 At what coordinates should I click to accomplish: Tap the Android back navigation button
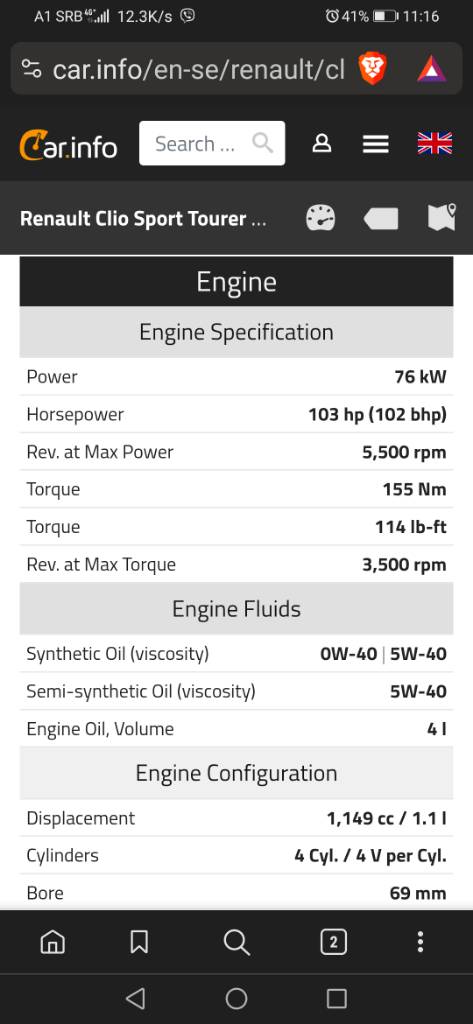pyautogui.click(x=135, y=998)
